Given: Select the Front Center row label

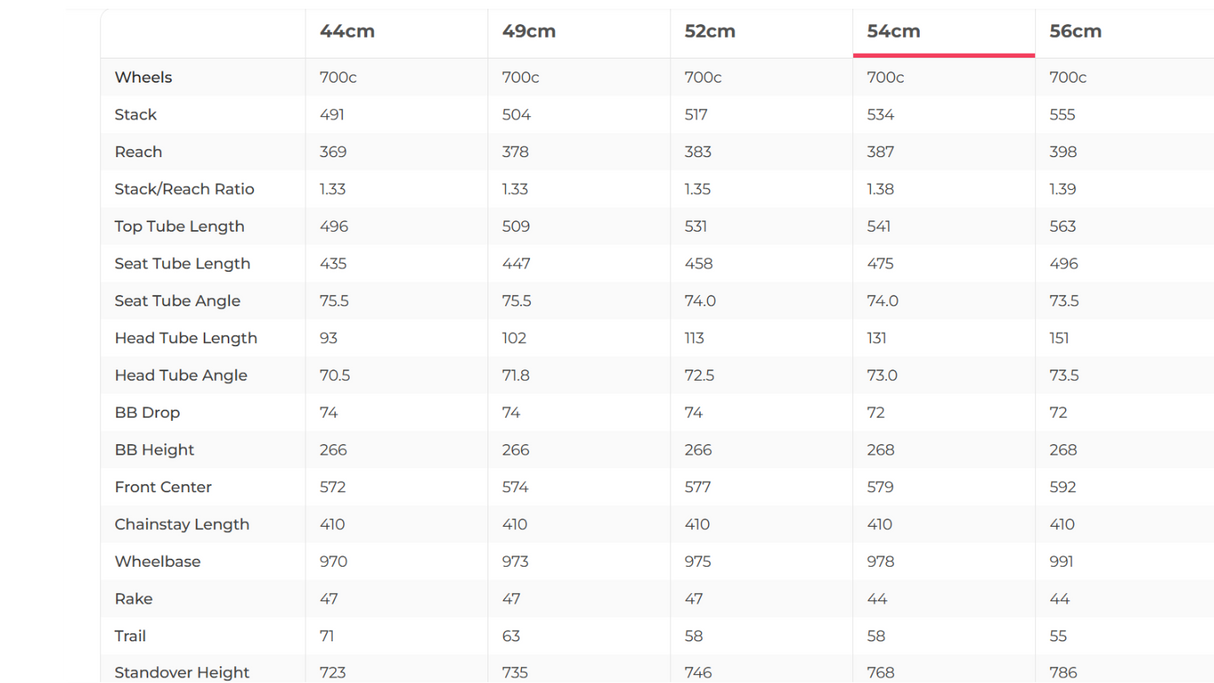Looking at the screenshot, I should pos(163,487).
